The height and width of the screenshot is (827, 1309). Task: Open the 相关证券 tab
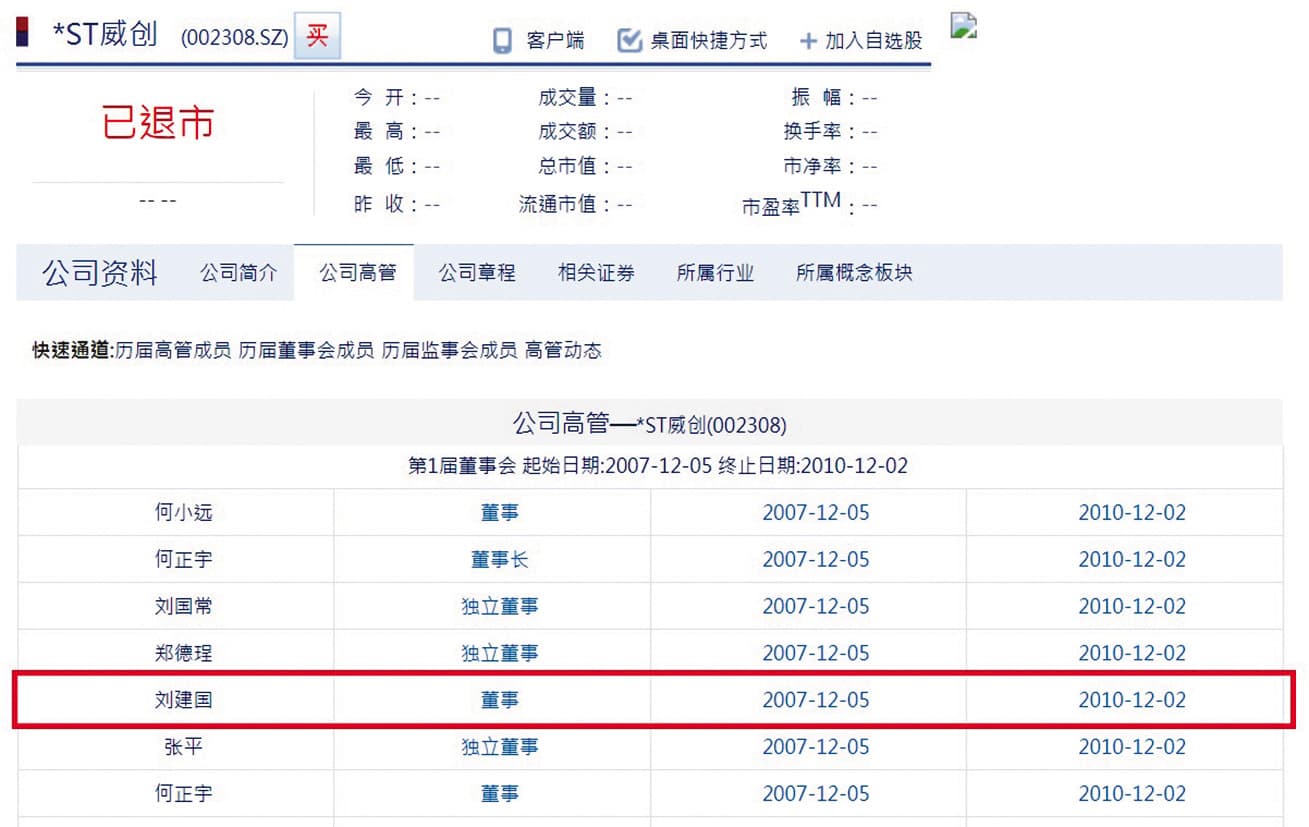tap(596, 273)
